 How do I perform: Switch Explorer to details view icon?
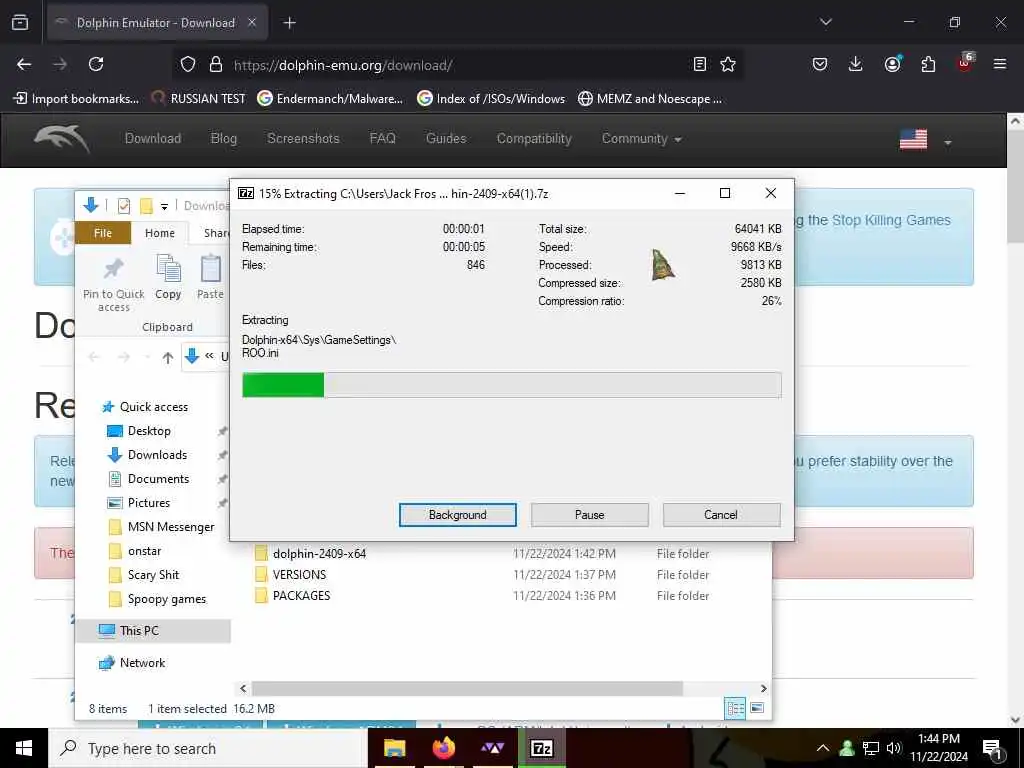pyautogui.click(x=735, y=707)
